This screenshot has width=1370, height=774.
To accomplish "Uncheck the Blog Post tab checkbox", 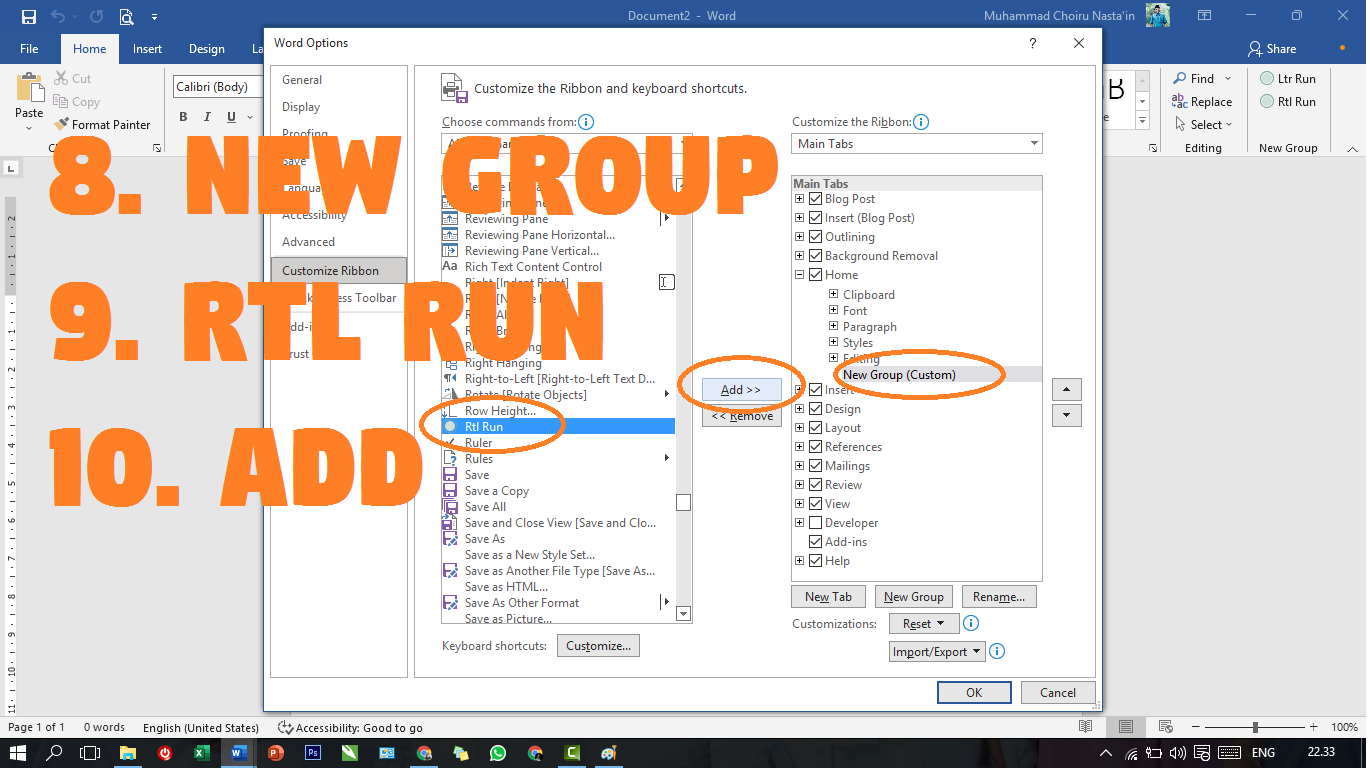I will coord(816,199).
